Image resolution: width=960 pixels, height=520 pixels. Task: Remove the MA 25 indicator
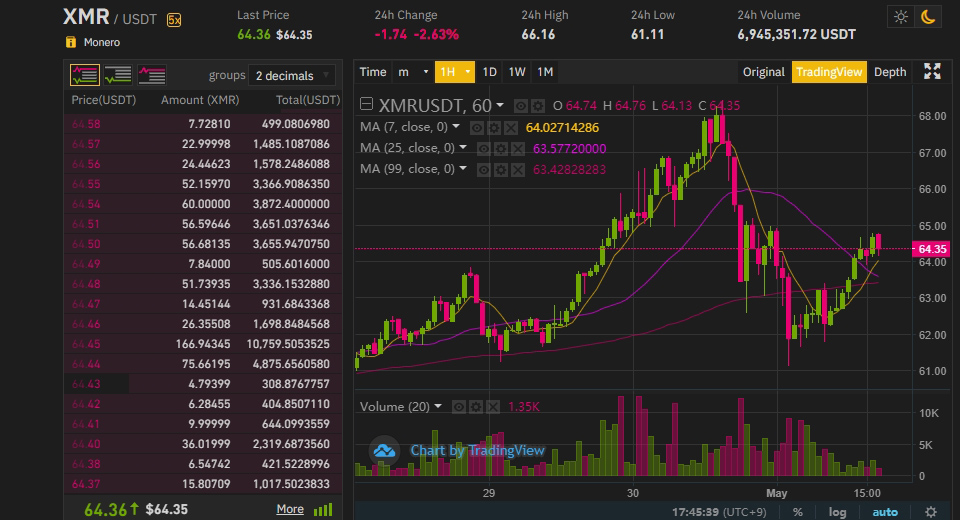[x=518, y=149]
